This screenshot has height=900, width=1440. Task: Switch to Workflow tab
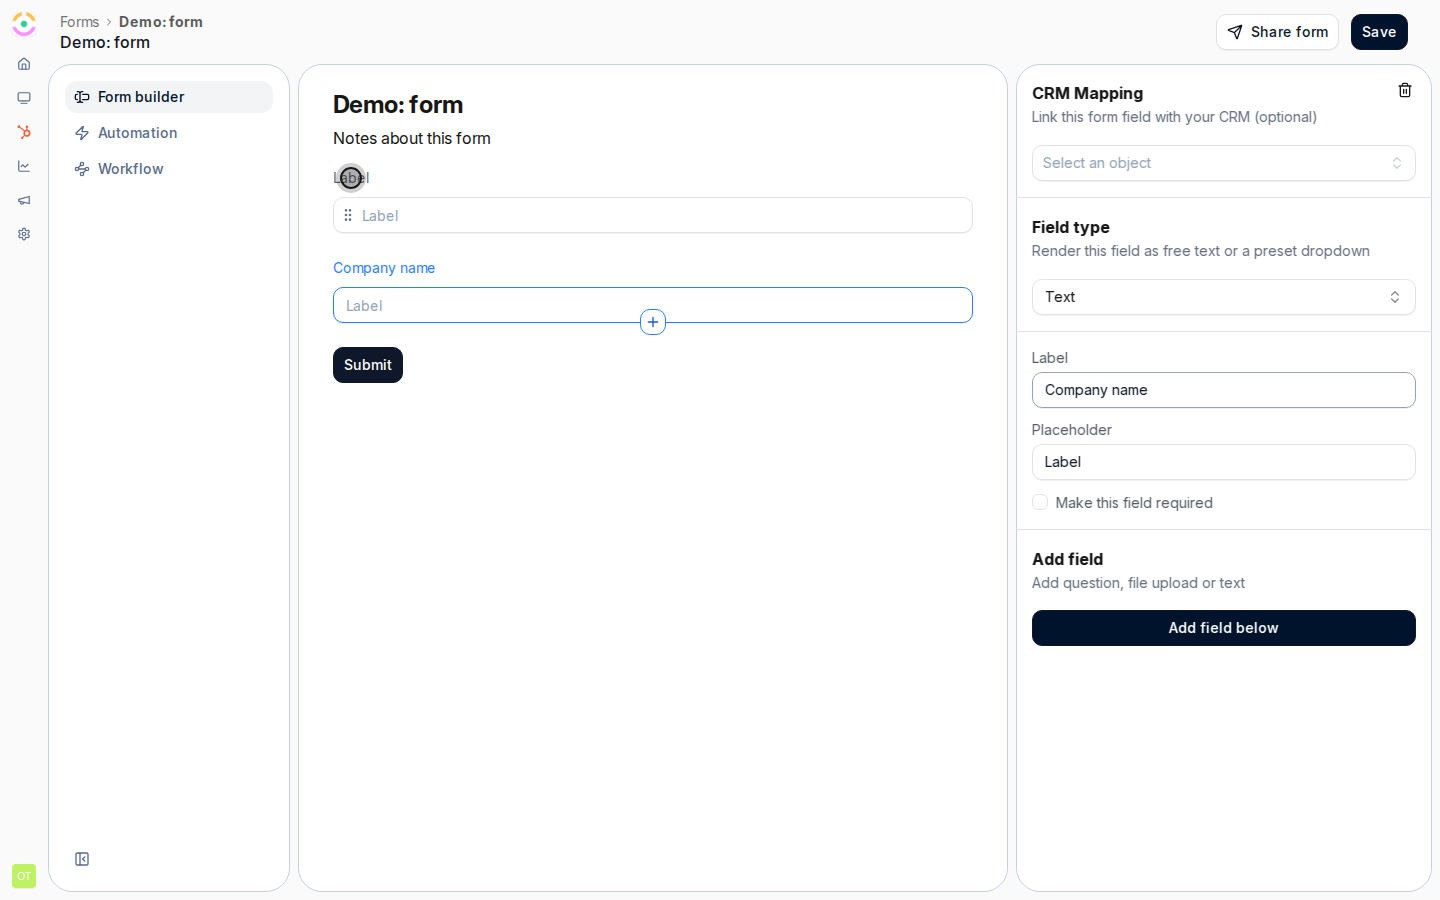click(169, 169)
